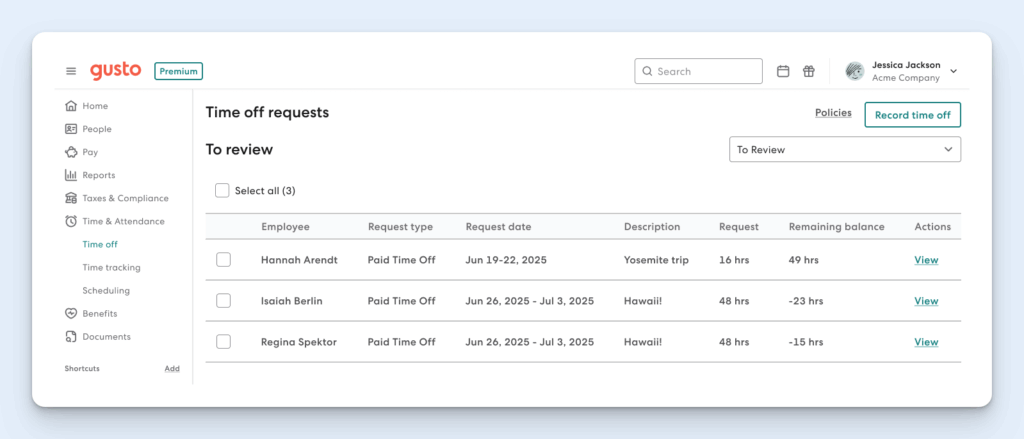Check Regina Spektor's row checkbox
Image resolution: width=1024 pixels, height=439 pixels.
[x=223, y=342]
